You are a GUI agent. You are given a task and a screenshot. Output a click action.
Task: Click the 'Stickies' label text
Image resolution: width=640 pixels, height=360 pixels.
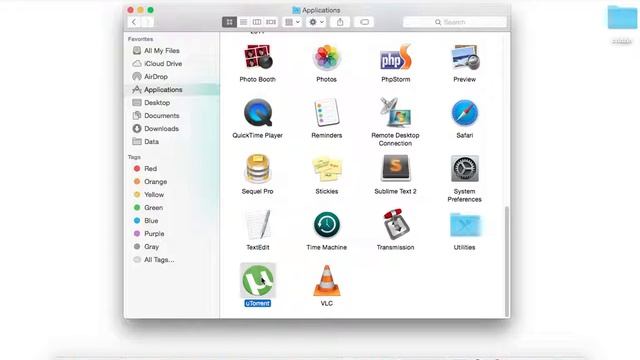tap(327, 191)
